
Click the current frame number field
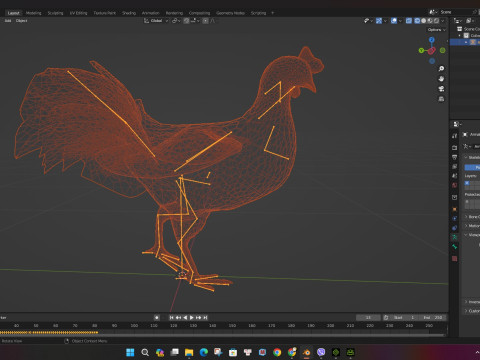click(368, 318)
